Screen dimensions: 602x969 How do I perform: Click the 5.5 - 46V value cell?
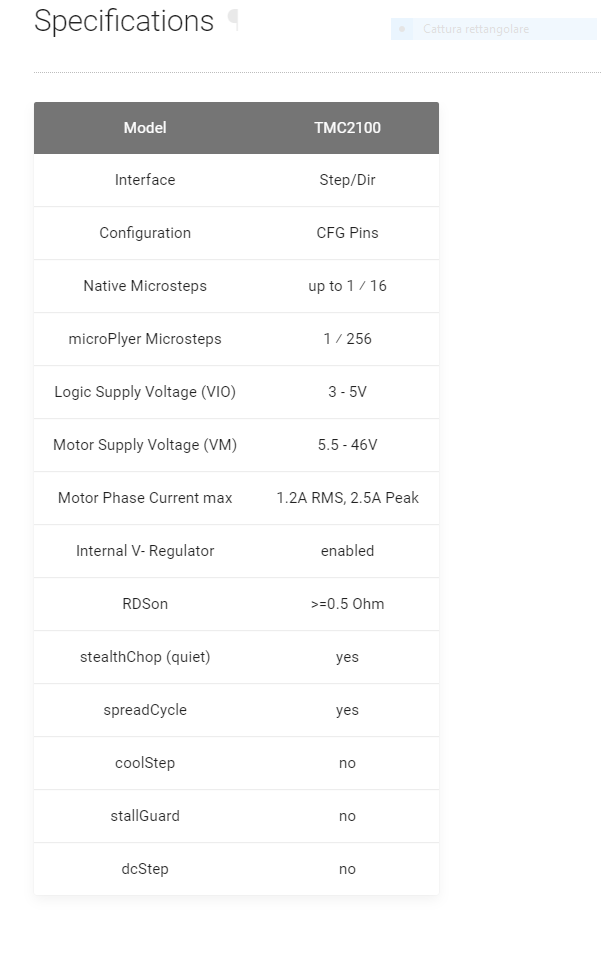pos(347,445)
